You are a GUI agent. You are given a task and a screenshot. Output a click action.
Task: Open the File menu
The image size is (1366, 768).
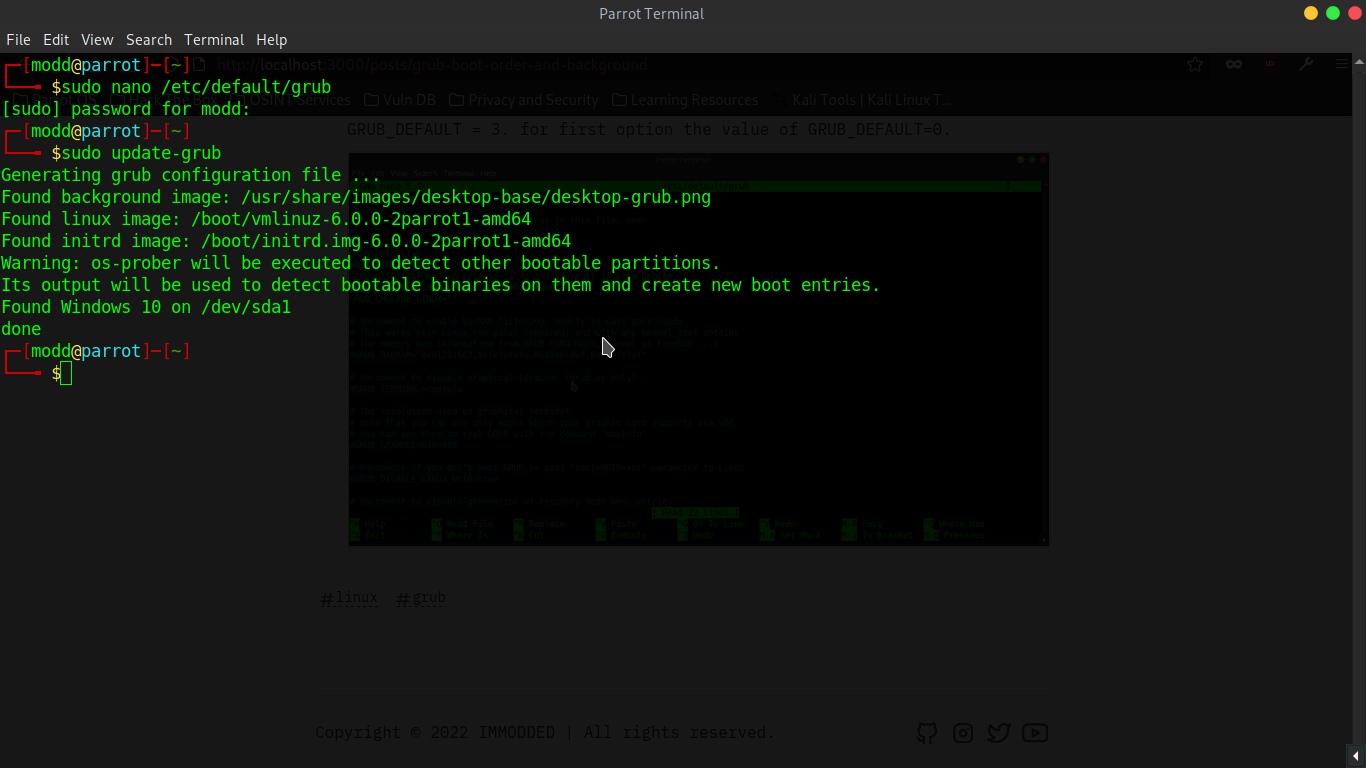tap(18, 40)
